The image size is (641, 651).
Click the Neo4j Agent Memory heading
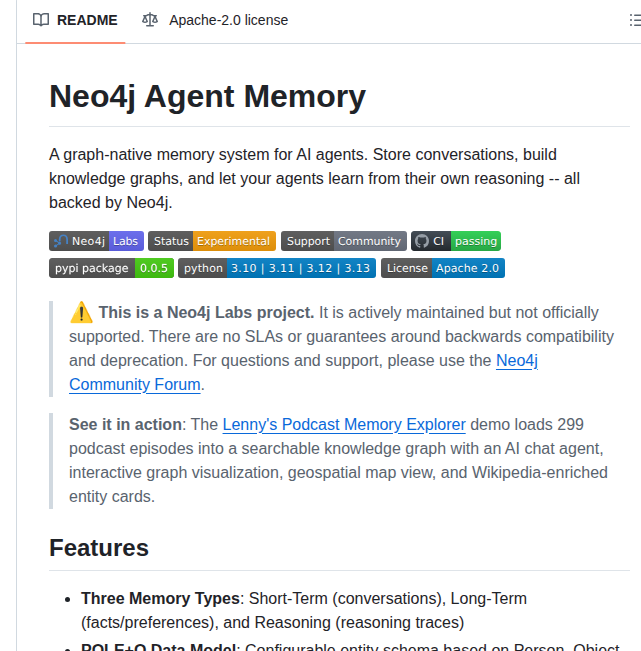pyautogui.click(x=207, y=96)
